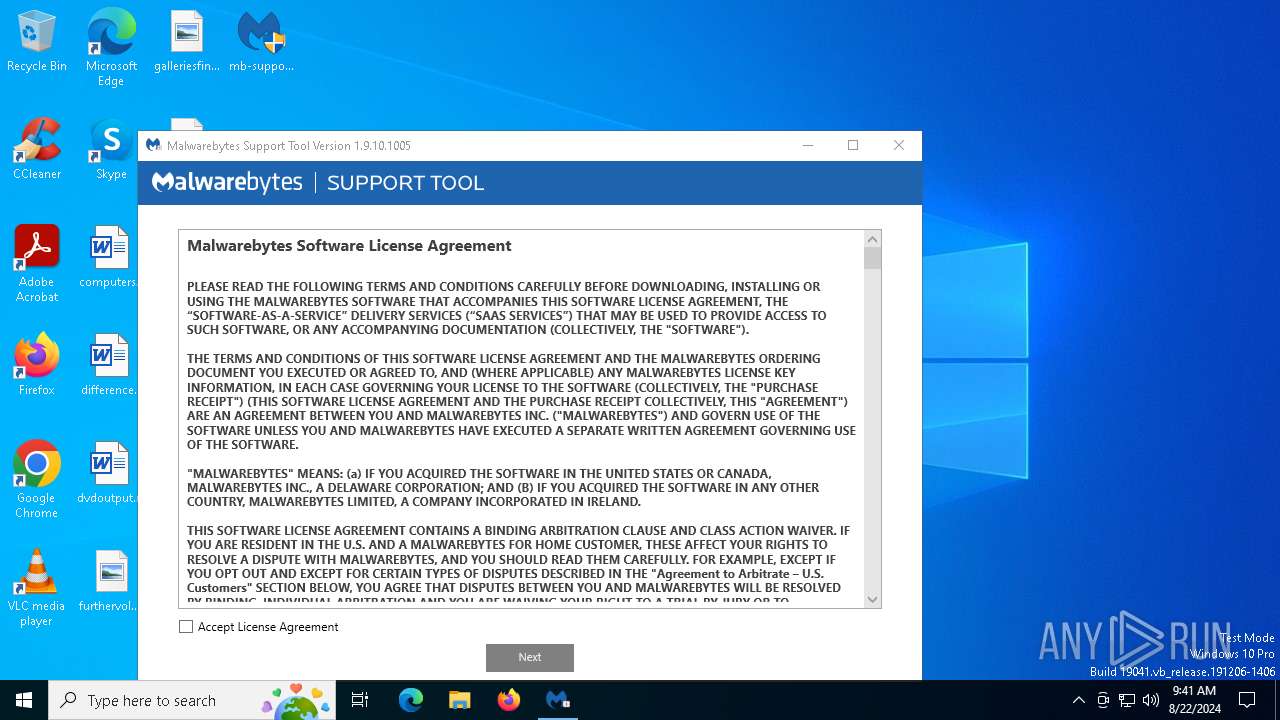The height and width of the screenshot is (720, 1280).
Task: Select the mb-support desktop icon
Action: tap(261, 42)
